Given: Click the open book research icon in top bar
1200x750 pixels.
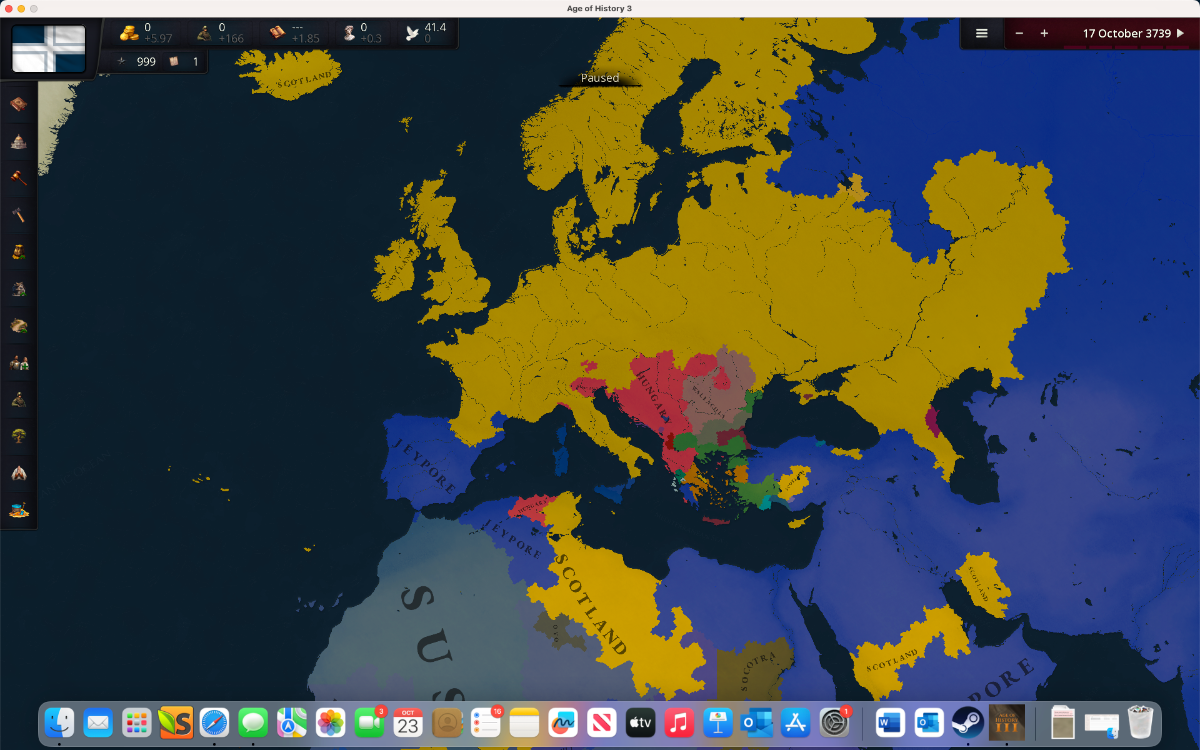Looking at the screenshot, I should 277,33.
